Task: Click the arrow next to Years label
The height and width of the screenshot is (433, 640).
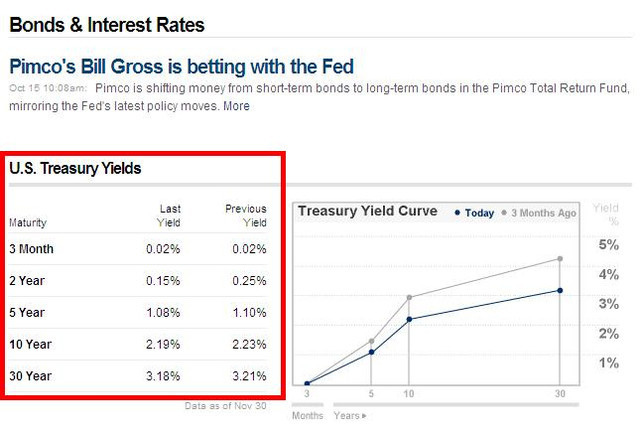Action: click(x=364, y=414)
